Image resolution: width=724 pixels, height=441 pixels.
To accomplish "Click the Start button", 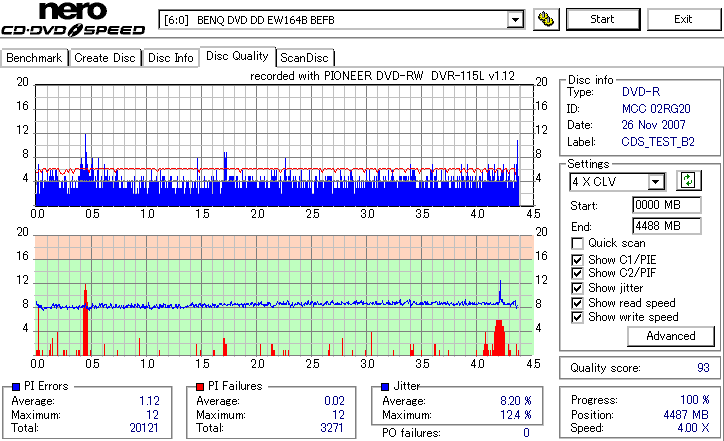I will (603, 19).
